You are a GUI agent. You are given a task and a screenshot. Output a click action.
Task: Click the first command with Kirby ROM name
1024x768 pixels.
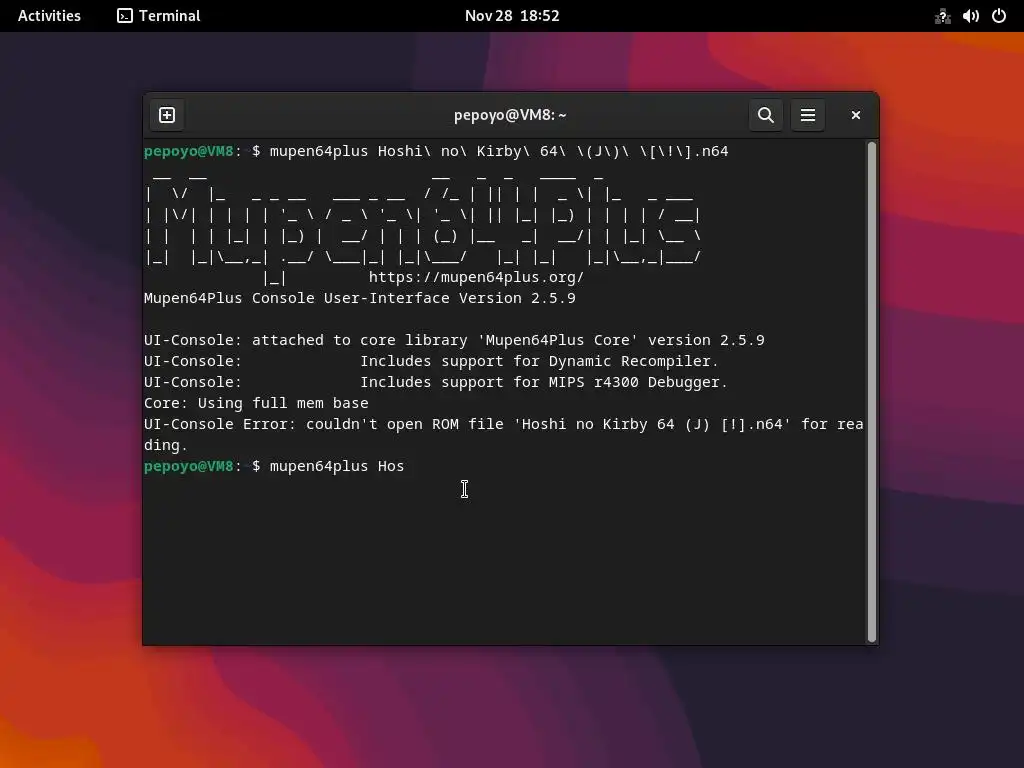tap(436, 152)
